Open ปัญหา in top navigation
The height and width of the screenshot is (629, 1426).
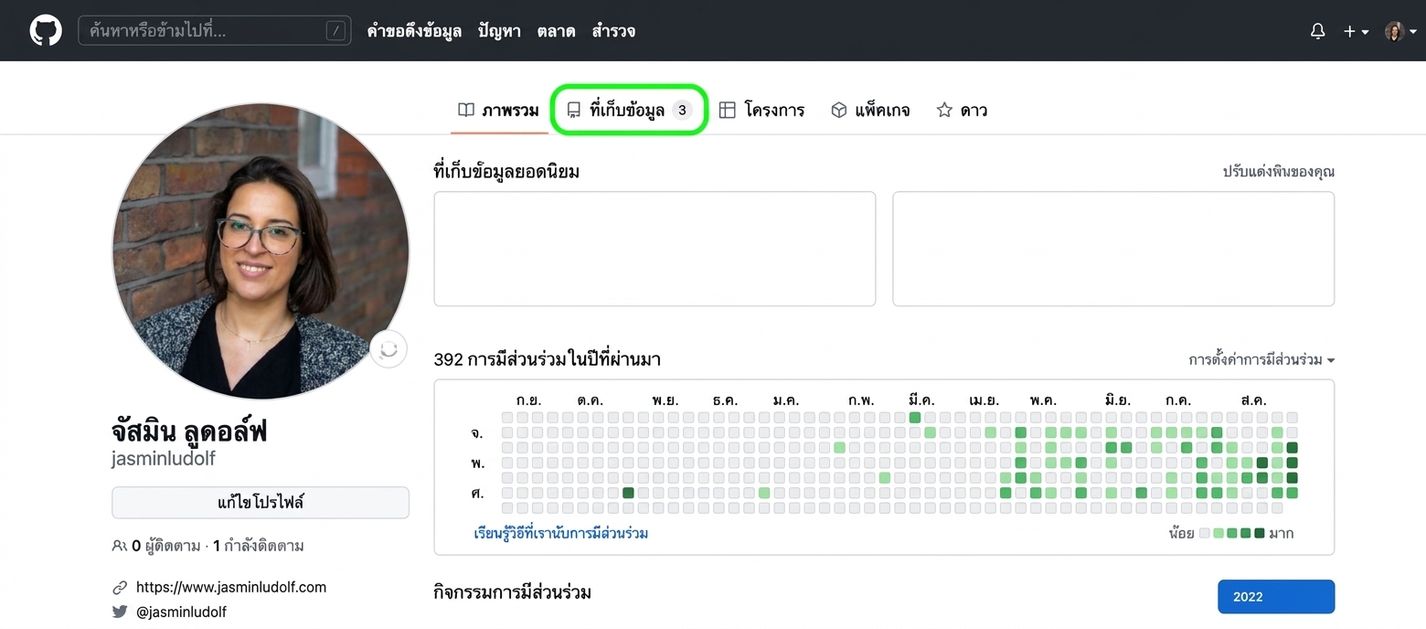pos(499,31)
